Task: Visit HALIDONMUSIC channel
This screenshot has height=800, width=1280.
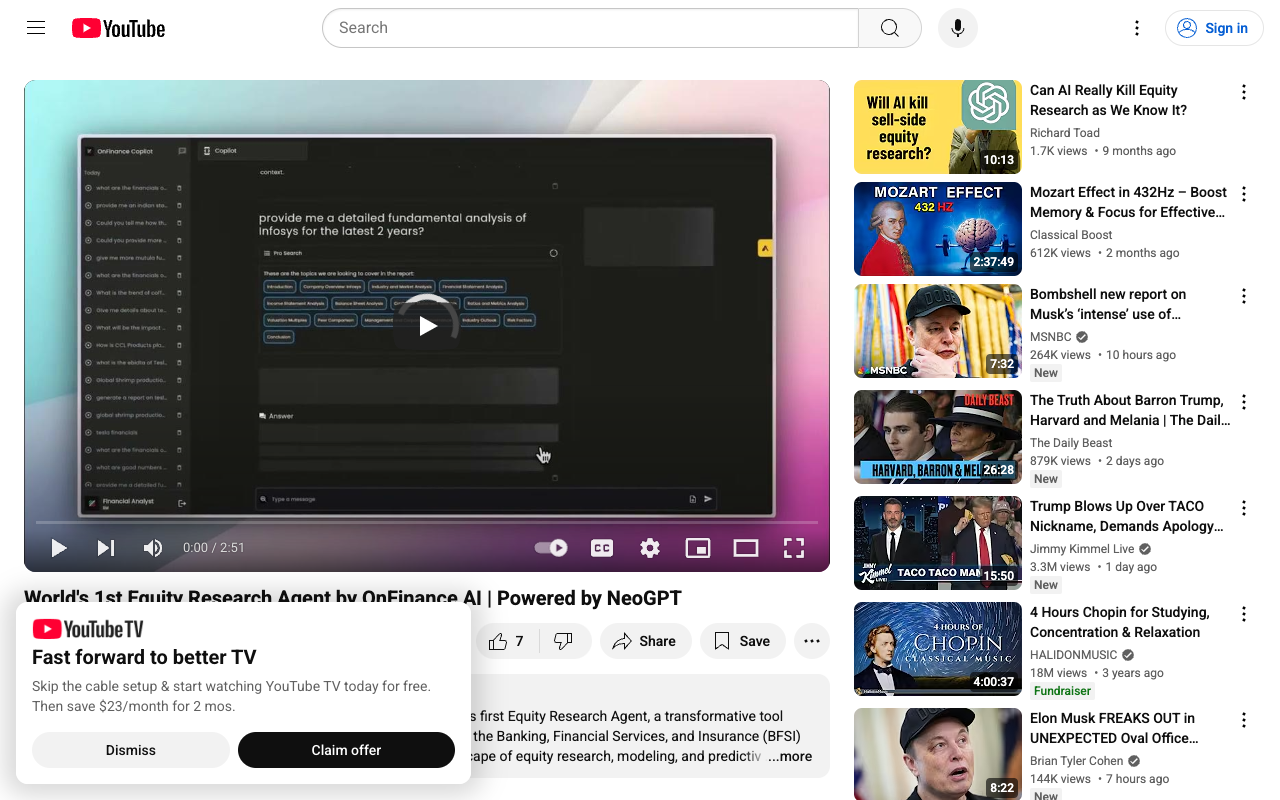Action: pos(1074,655)
